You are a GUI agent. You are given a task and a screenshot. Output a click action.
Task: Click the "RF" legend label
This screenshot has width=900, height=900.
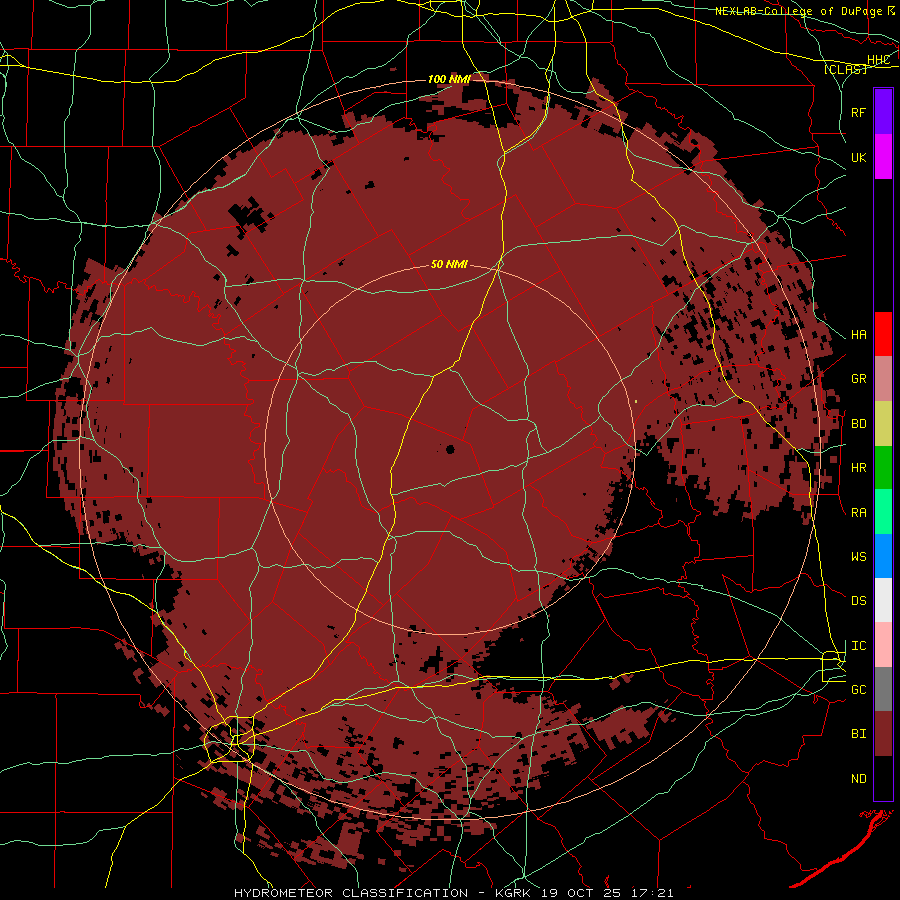858,112
